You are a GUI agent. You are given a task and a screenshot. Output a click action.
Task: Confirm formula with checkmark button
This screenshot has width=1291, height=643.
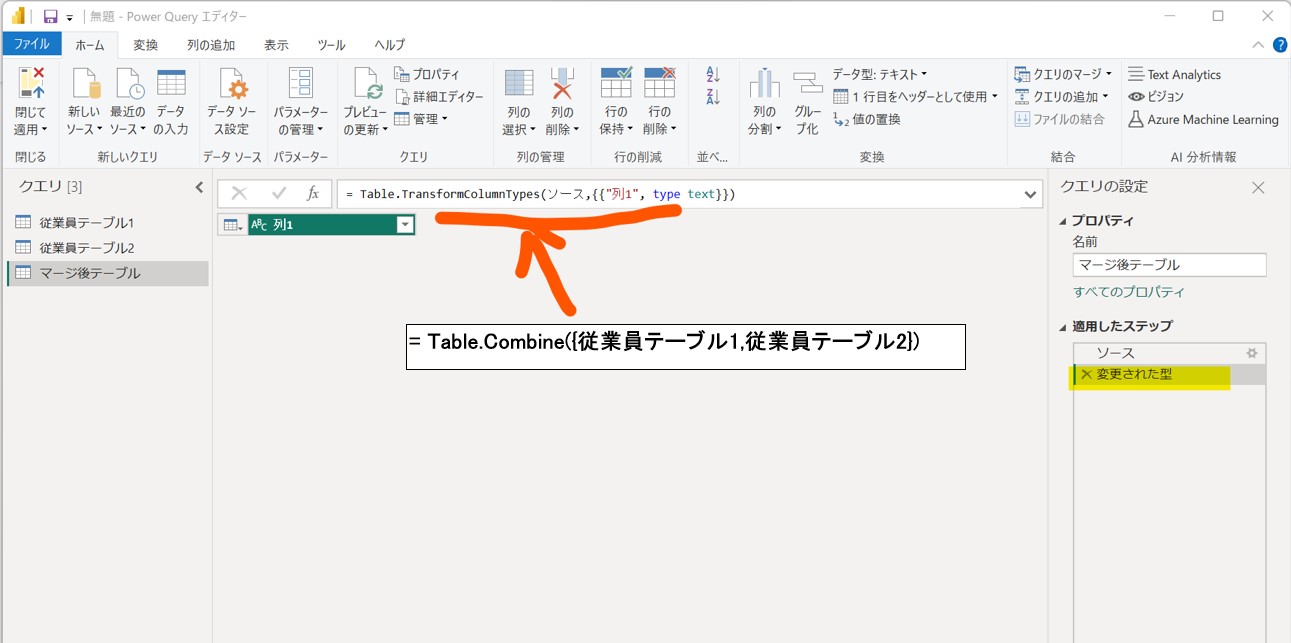click(x=278, y=194)
